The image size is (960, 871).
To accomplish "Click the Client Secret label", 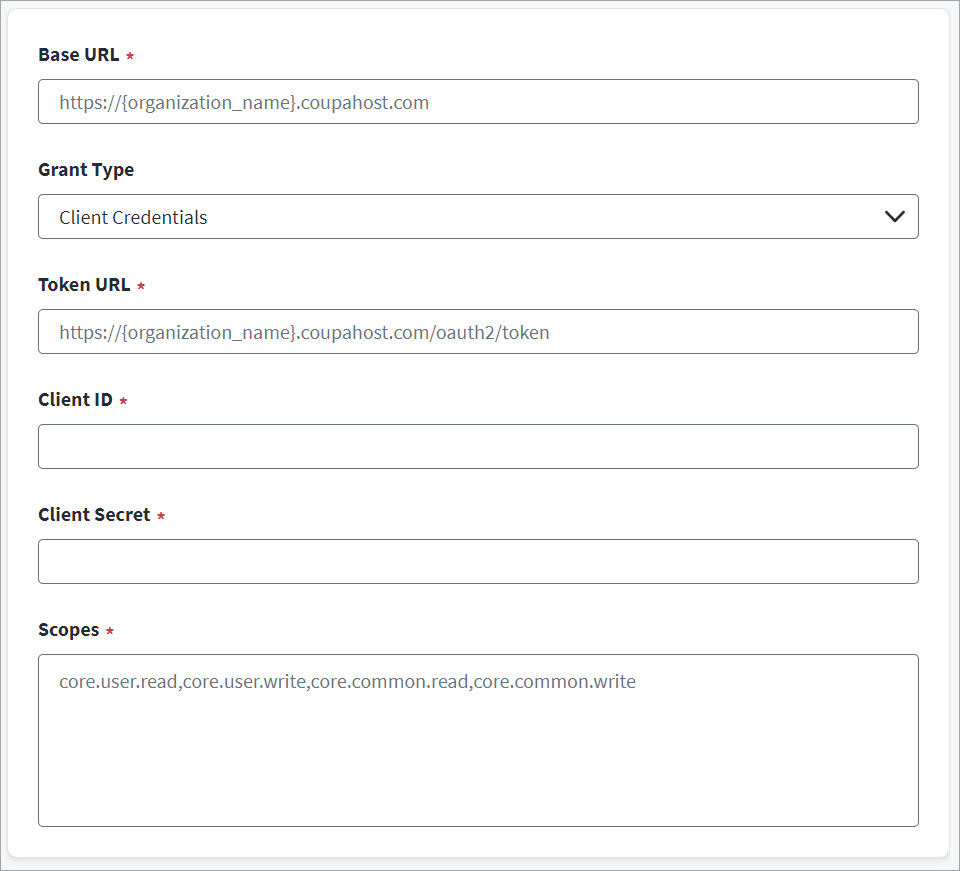I will (94, 515).
